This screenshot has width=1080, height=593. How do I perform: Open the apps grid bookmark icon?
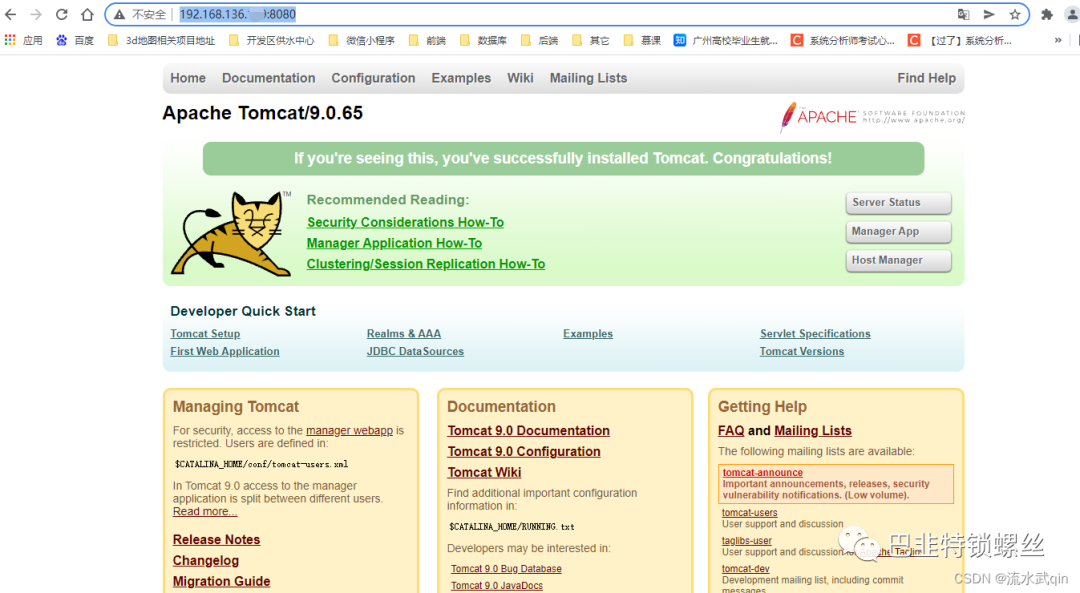[x=10, y=41]
